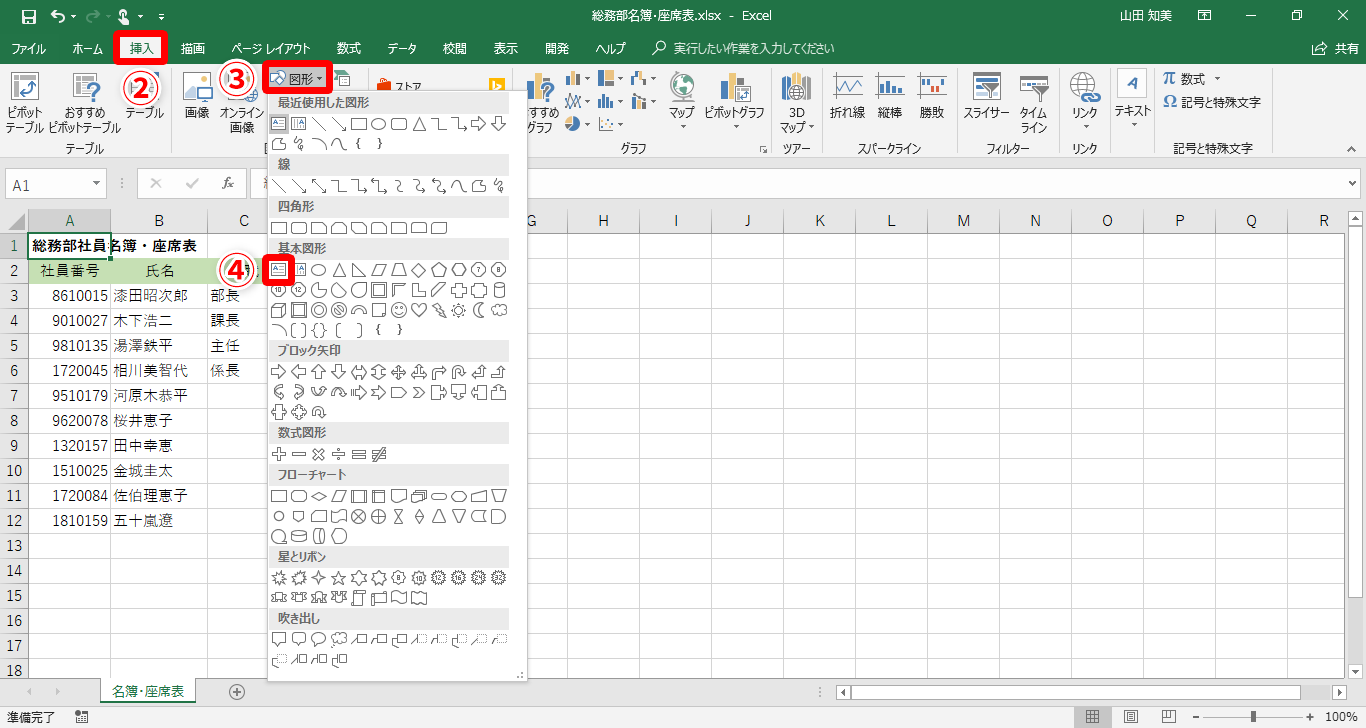This screenshot has height=728, width=1366.
Task: Click the Save icon in quick access toolbar
Action: 28,16
